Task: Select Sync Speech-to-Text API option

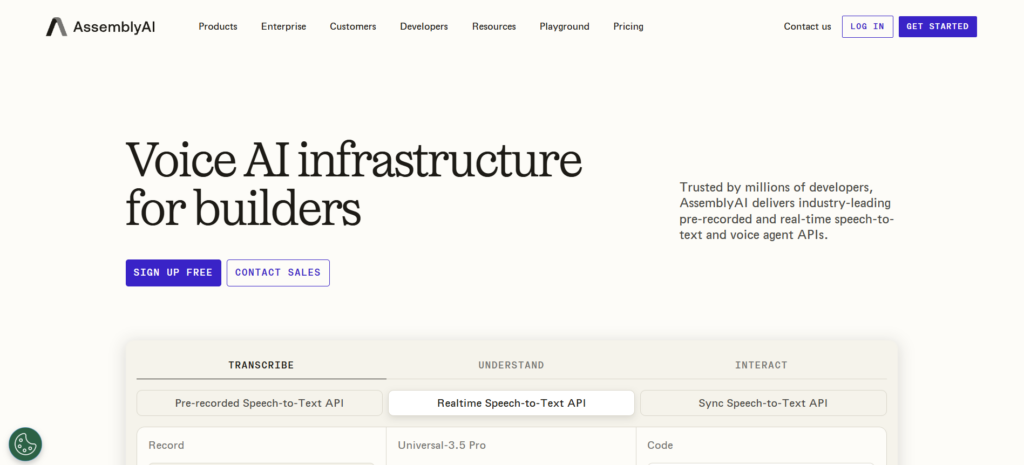Action: (763, 403)
